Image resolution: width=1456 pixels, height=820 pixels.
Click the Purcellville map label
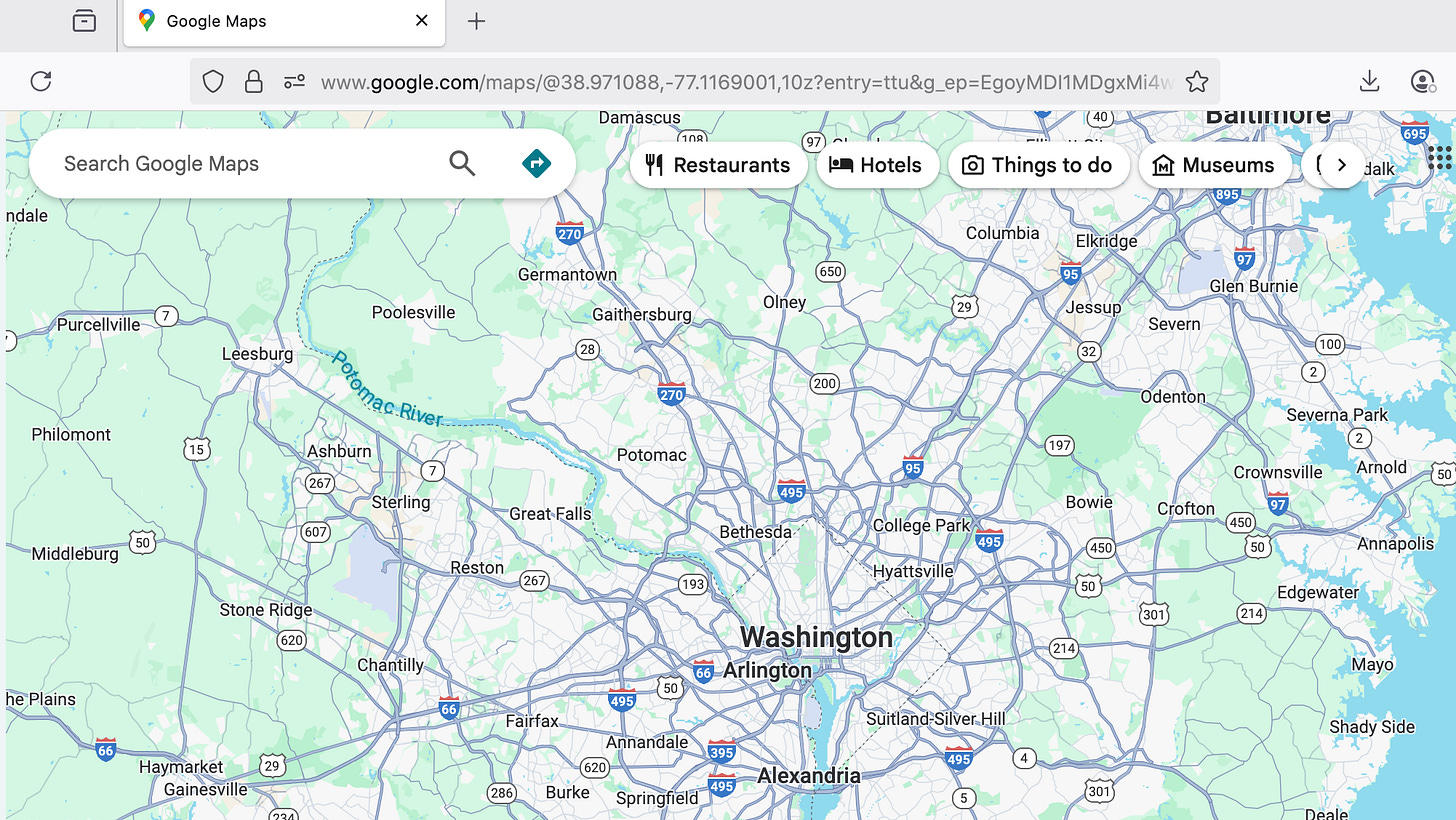(x=99, y=324)
